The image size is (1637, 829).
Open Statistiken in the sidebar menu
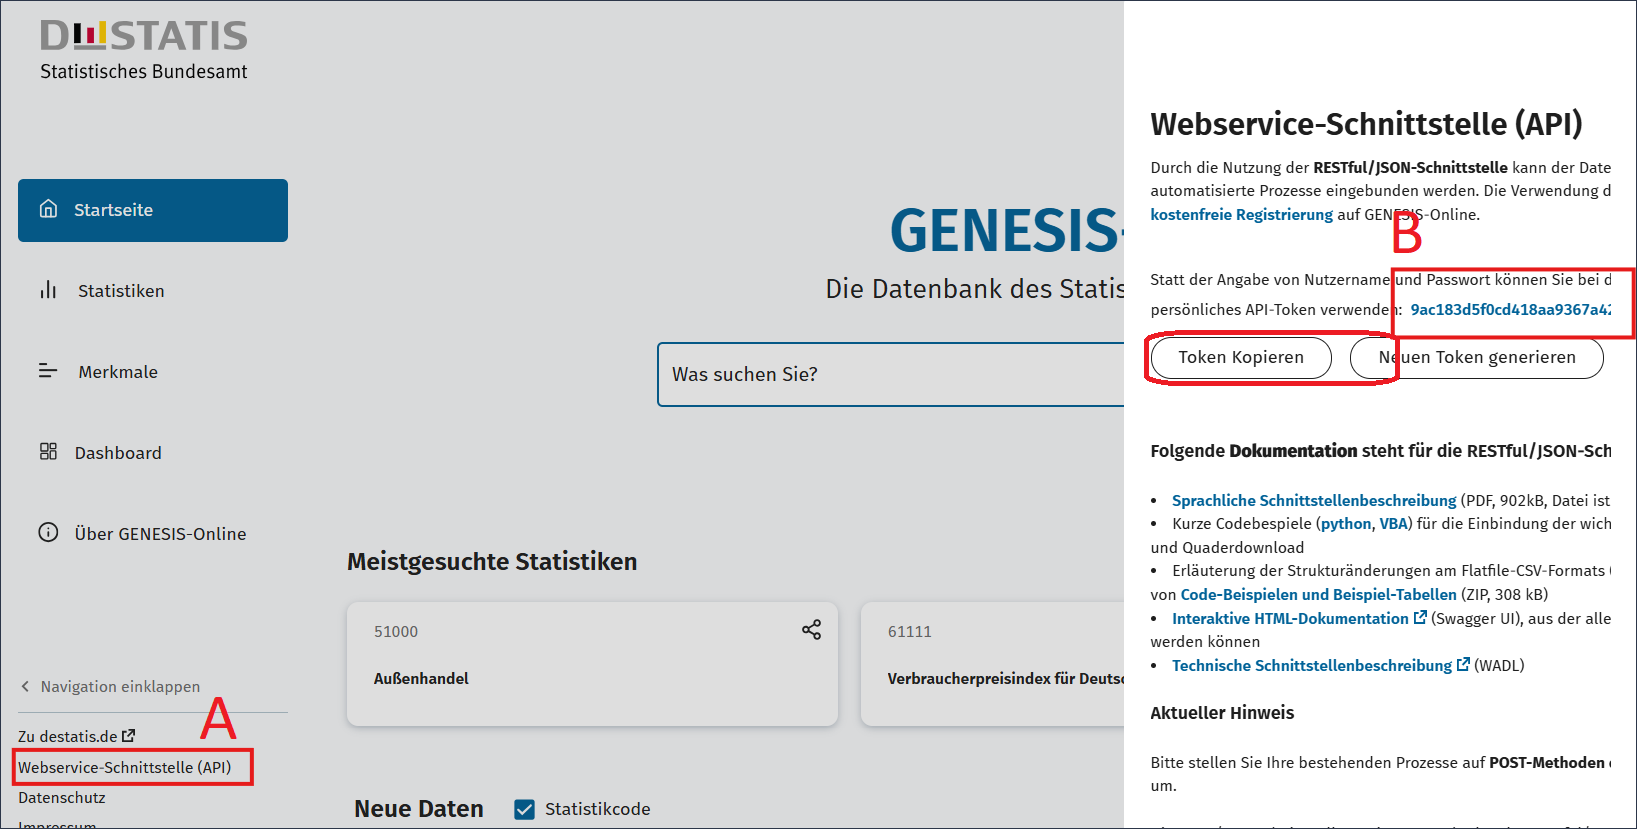pos(121,291)
